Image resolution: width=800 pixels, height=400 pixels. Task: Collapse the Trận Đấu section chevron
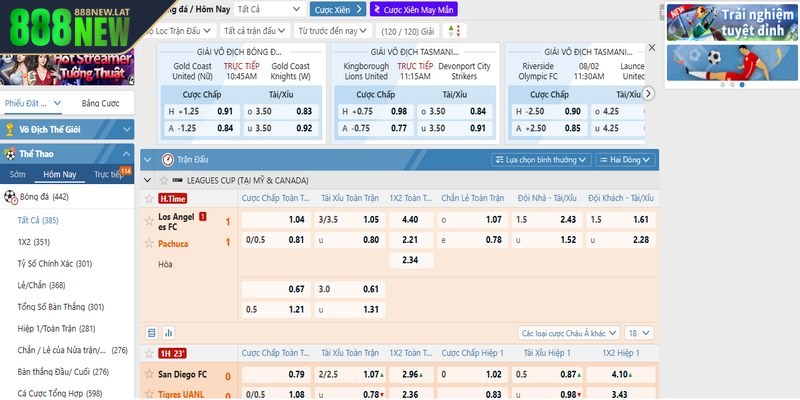[x=147, y=160]
